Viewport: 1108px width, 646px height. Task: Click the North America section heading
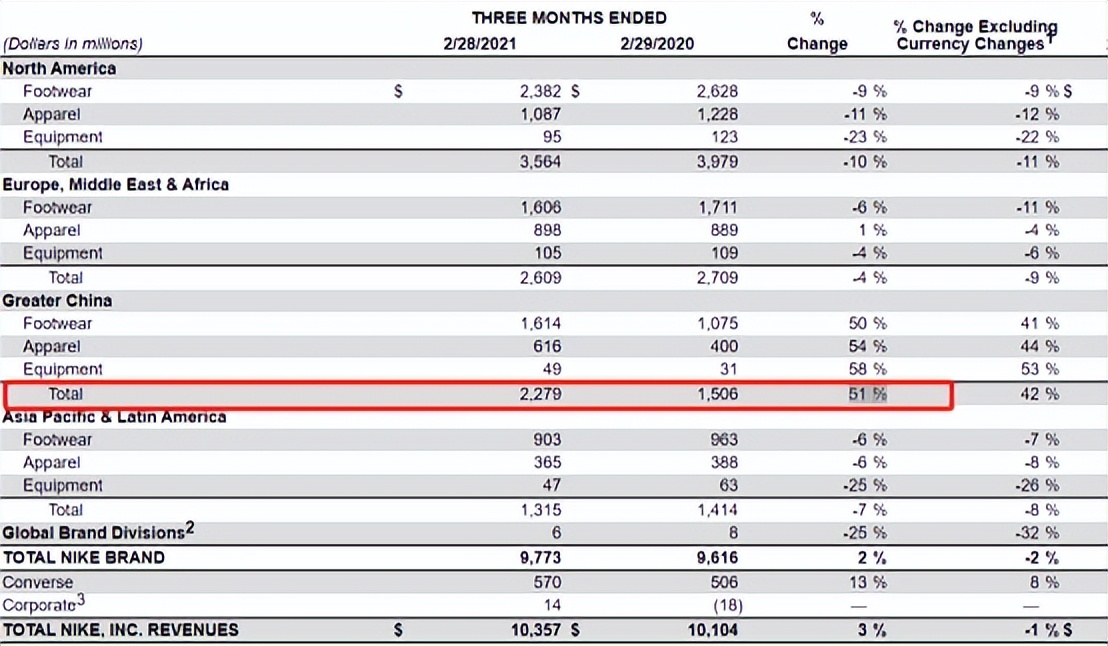pos(59,69)
